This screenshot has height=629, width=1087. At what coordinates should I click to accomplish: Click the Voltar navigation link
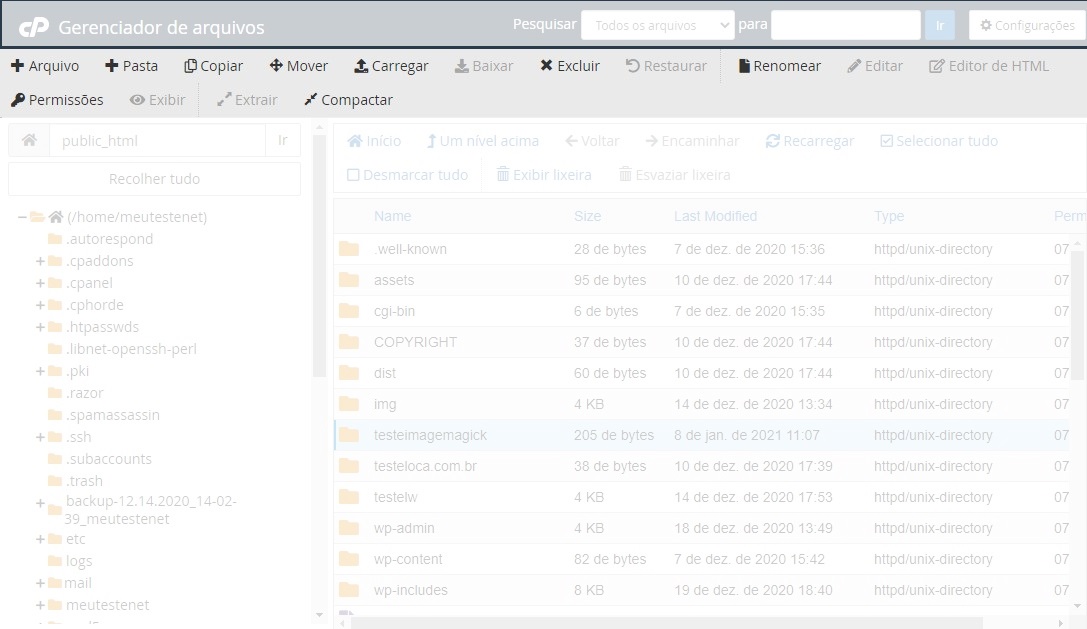point(592,141)
